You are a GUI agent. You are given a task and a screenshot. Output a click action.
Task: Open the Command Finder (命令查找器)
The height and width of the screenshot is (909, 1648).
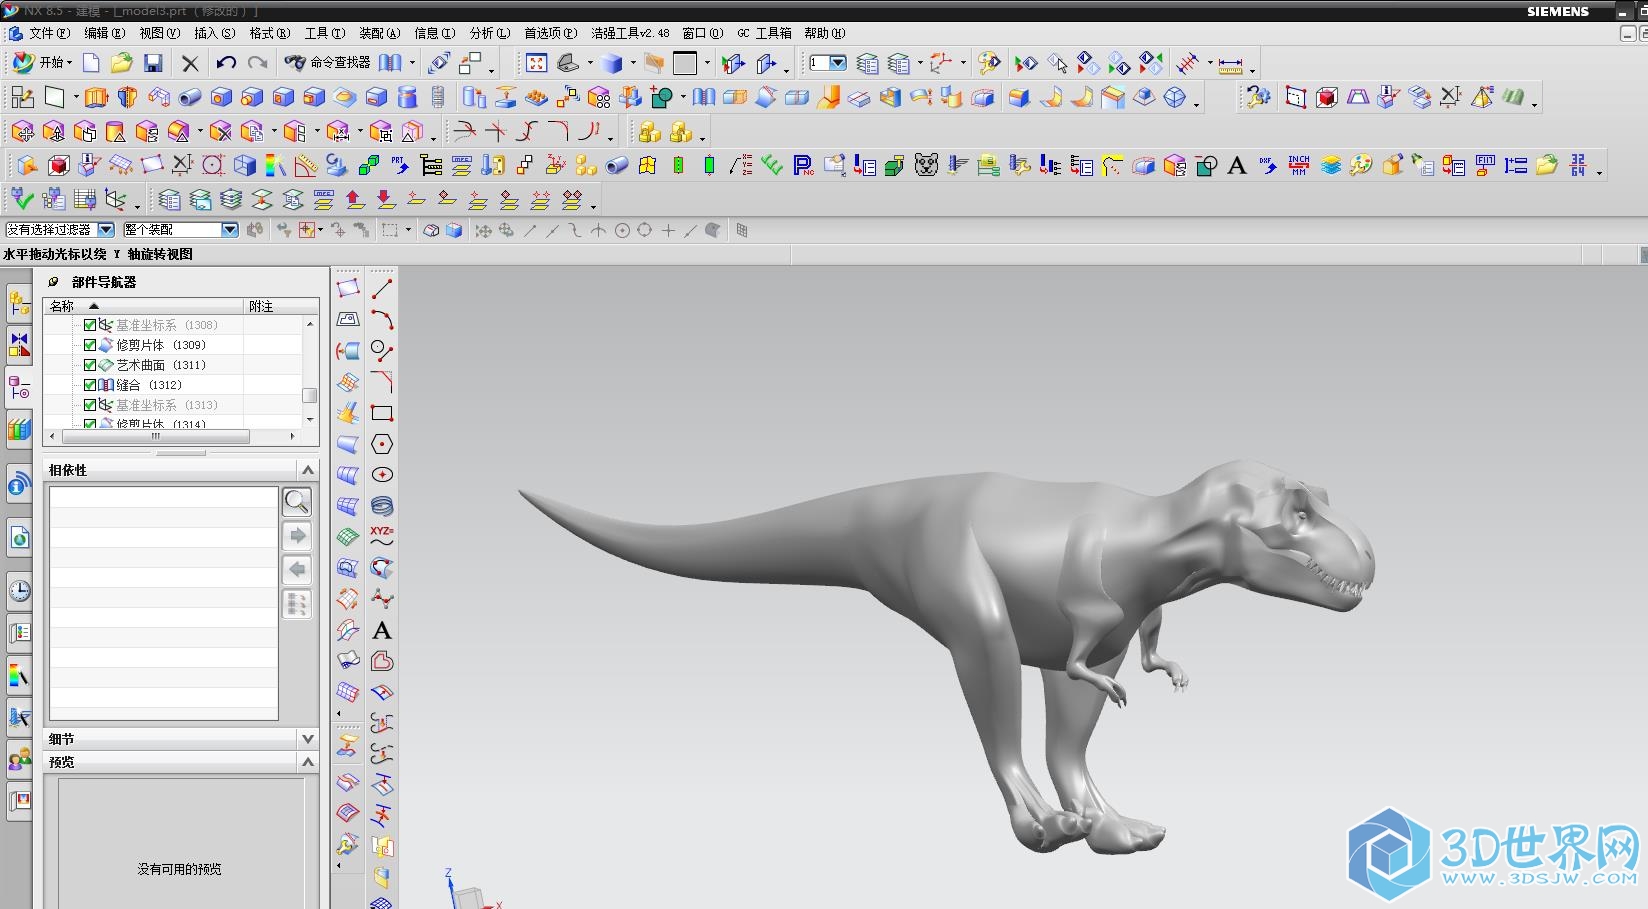327,63
